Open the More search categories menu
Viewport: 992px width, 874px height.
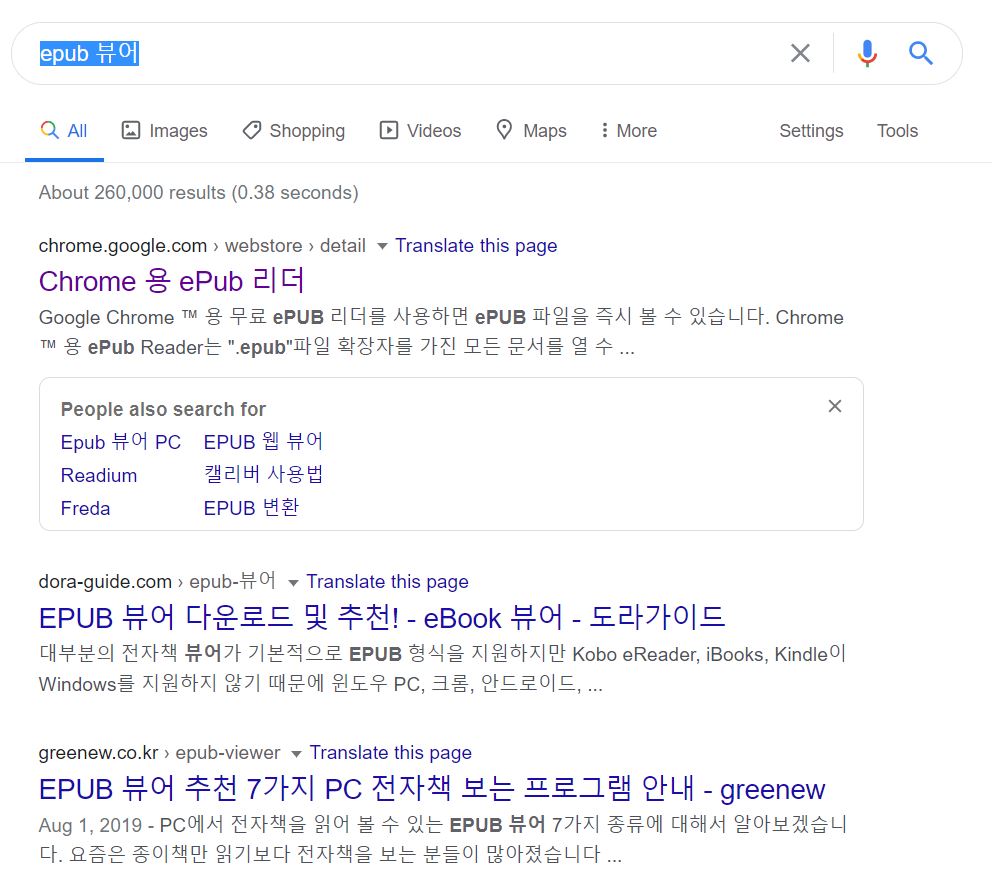tap(629, 131)
